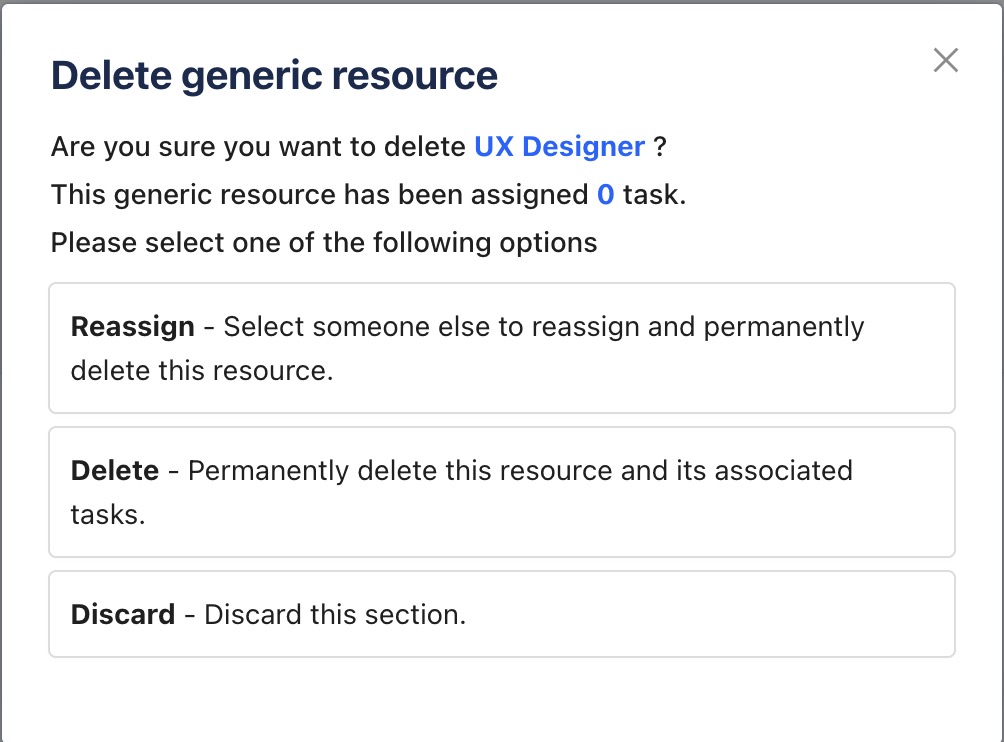This screenshot has height=742, width=1004.
Task: Click 'delete this resource.' line in Reassign card
Action: coord(201,371)
